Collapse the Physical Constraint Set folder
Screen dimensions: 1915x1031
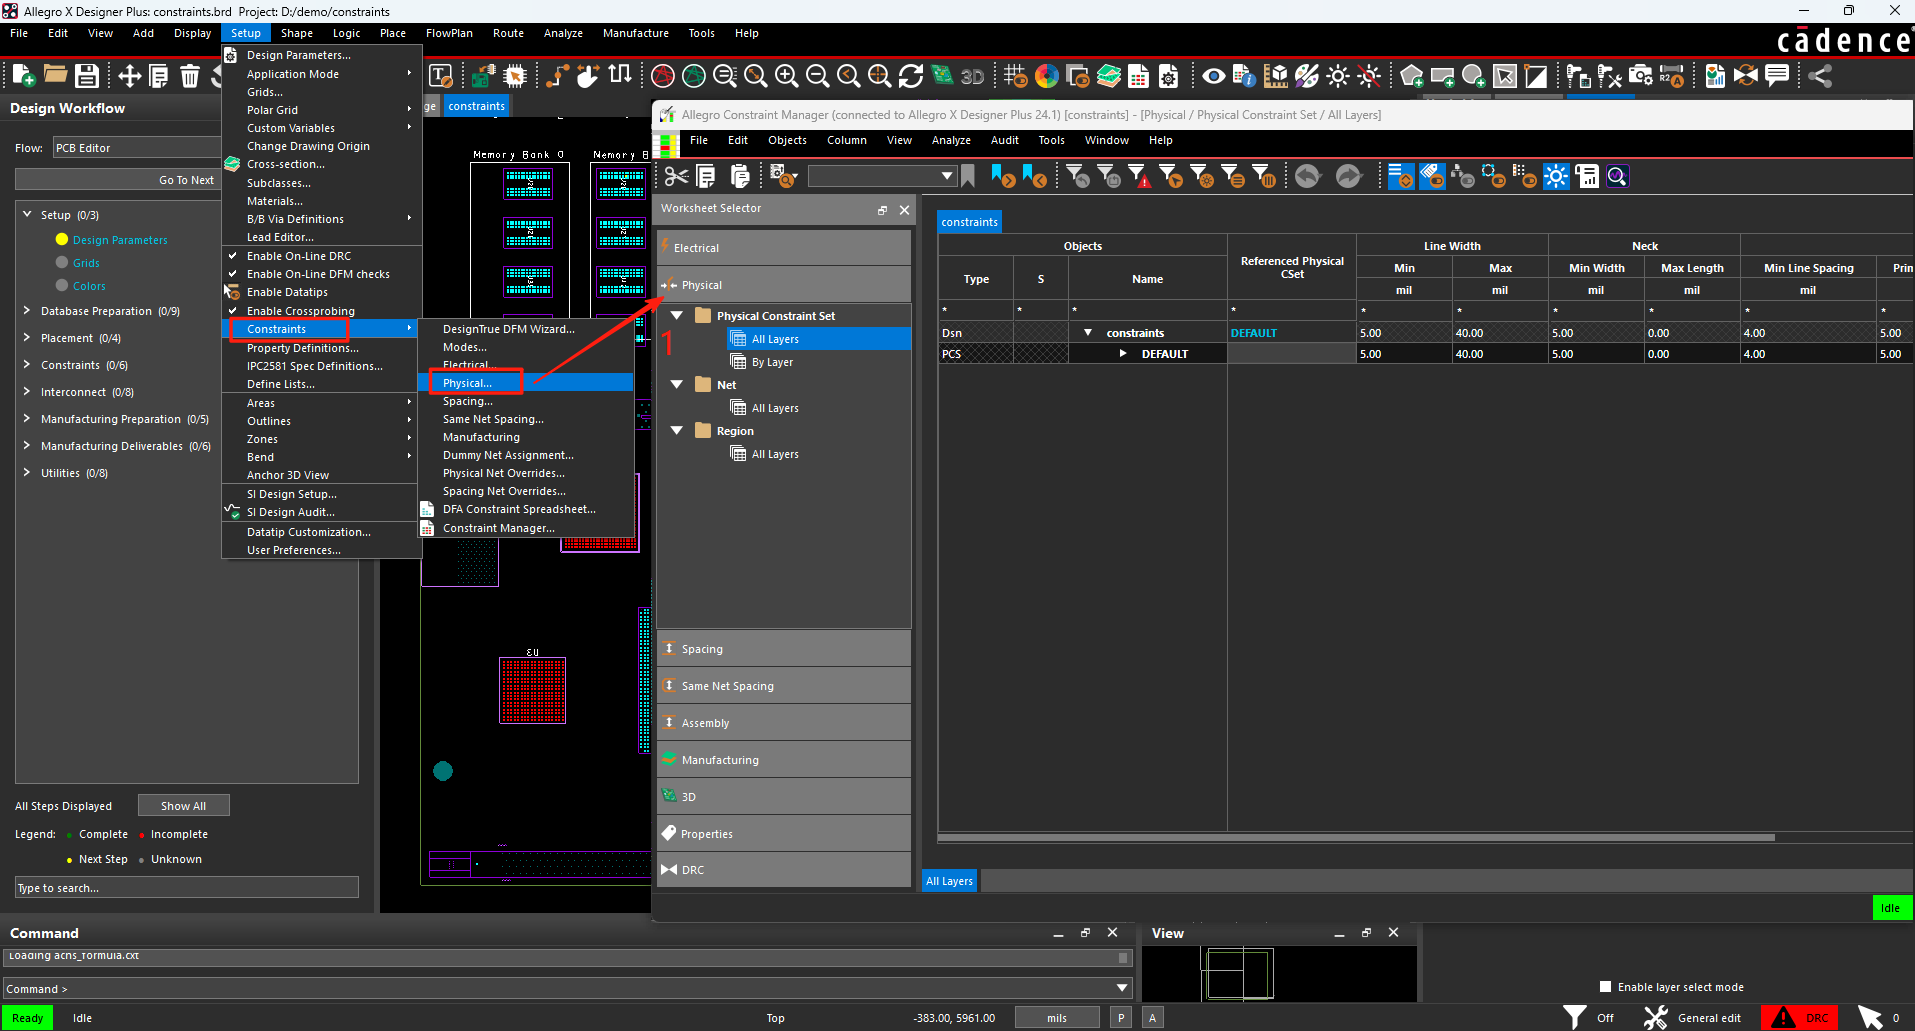coord(677,315)
